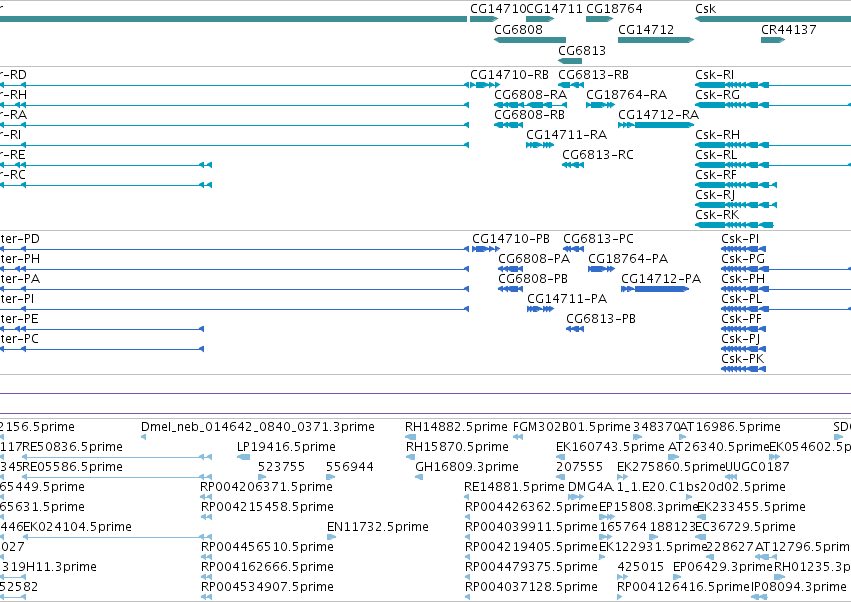Select cDNA entry 523755
851x602 pixels.
pos(281,467)
